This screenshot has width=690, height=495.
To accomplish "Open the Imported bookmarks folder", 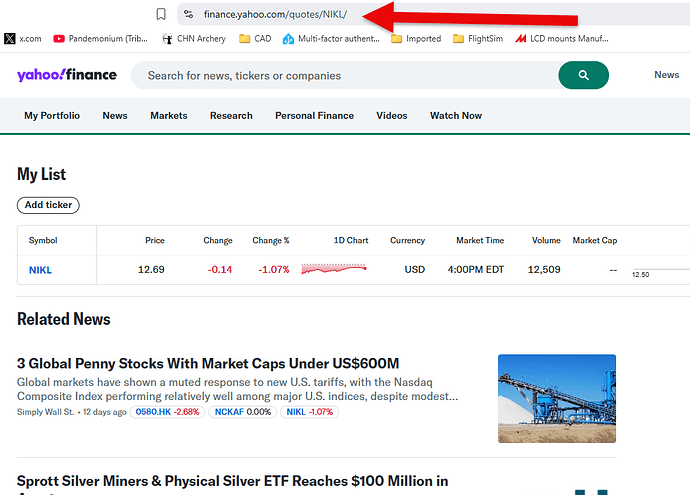I will click(416, 39).
